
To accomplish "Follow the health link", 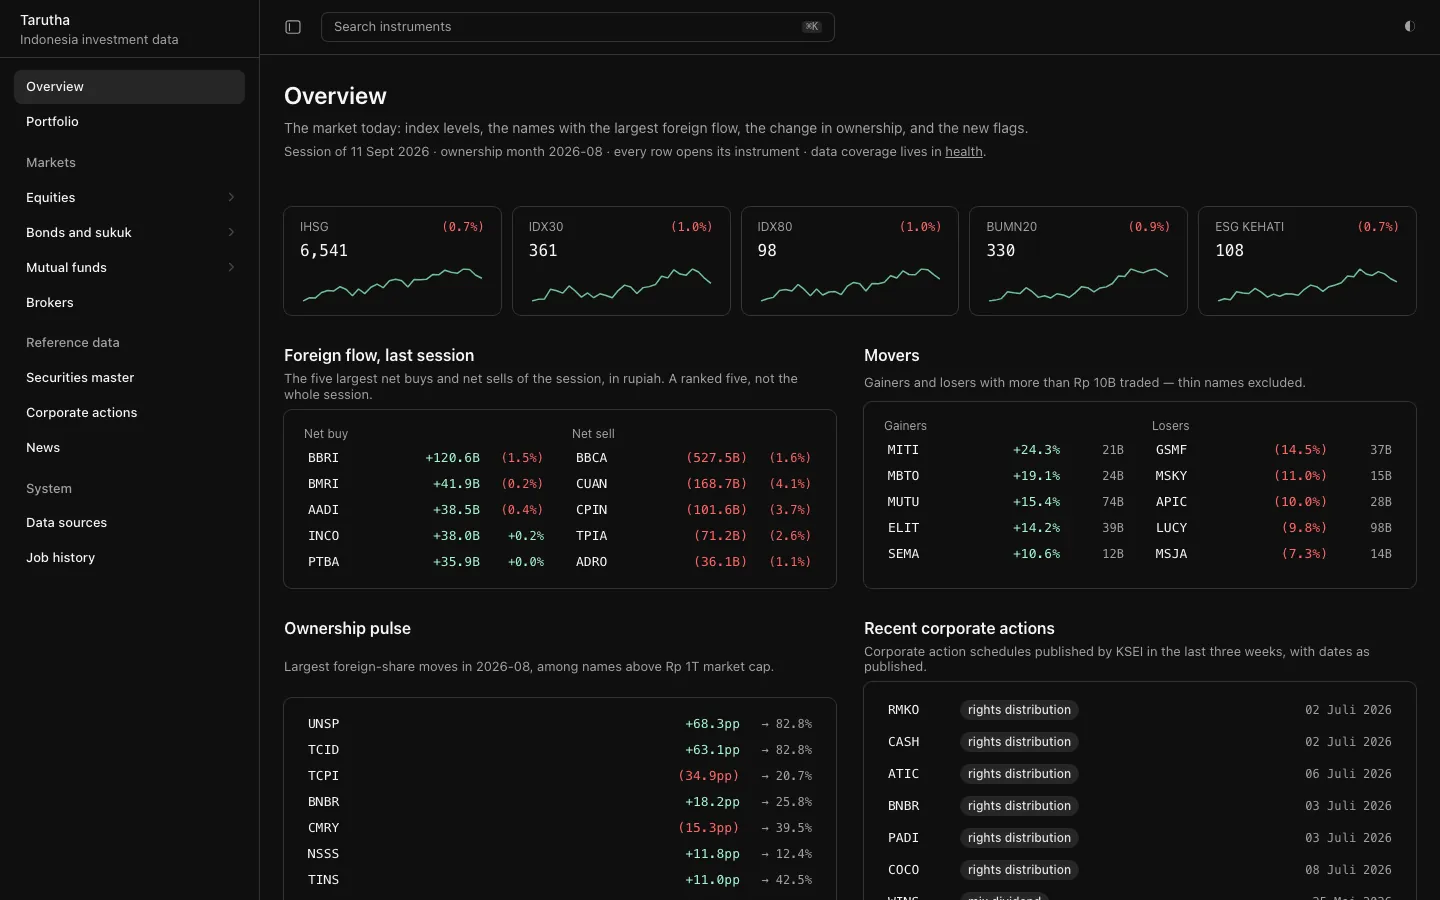I will click(964, 152).
